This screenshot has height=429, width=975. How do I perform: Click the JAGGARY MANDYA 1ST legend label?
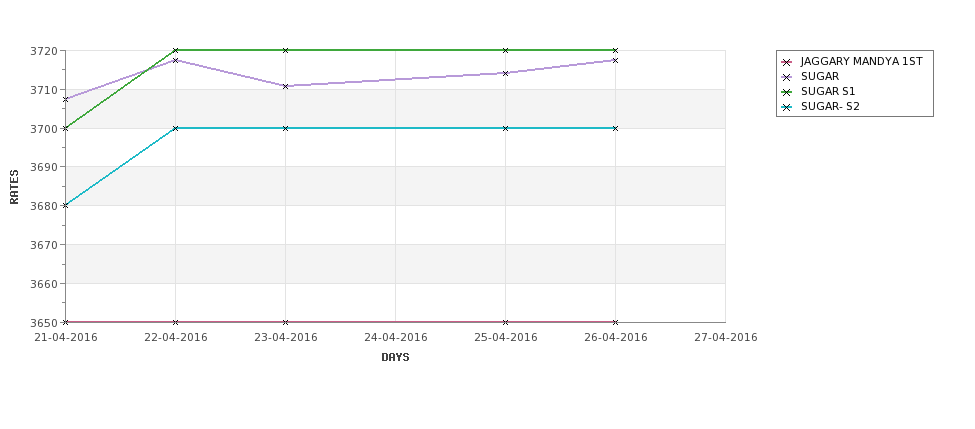861,62
